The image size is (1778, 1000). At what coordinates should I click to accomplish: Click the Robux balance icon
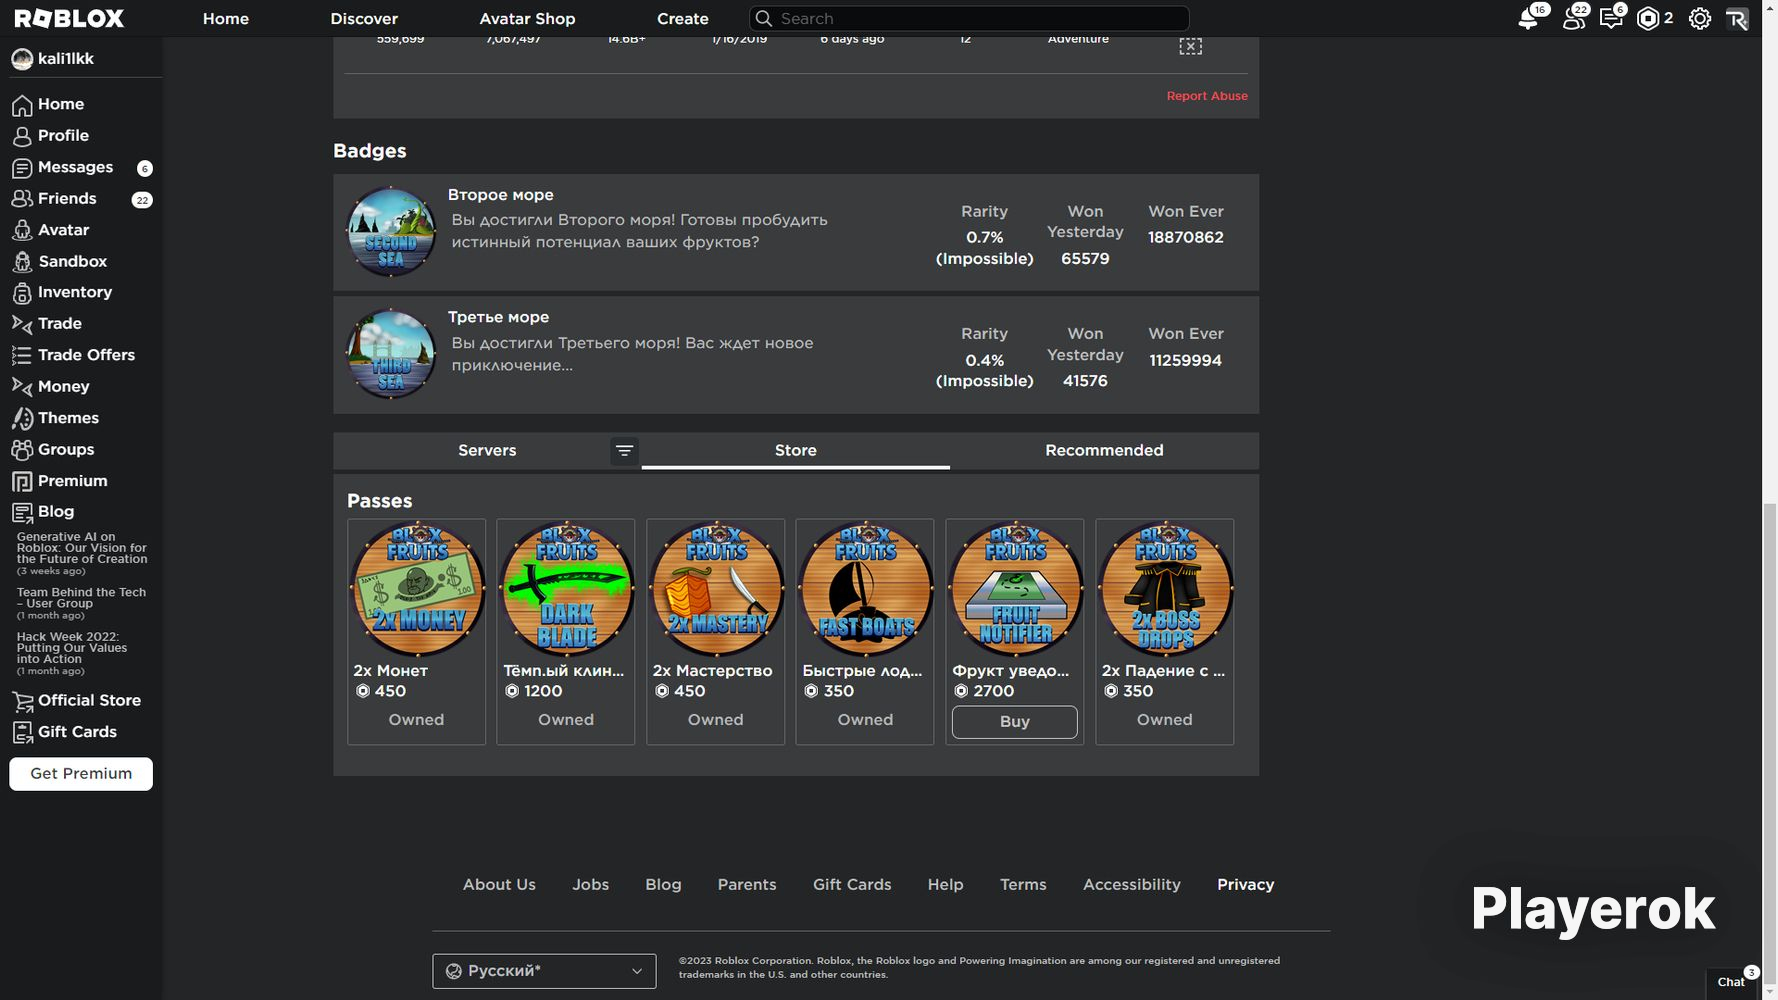(x=1648, y=19)
